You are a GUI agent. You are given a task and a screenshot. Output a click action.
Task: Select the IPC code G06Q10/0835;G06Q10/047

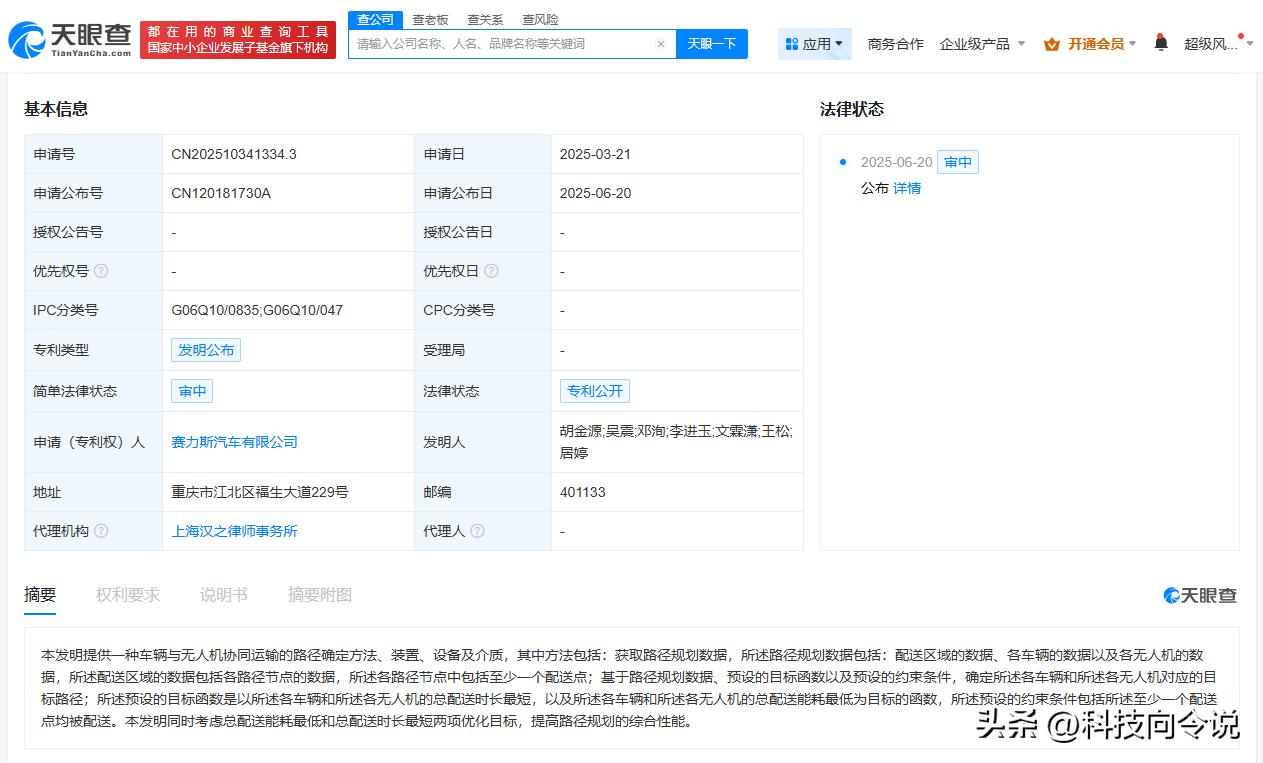257,310
